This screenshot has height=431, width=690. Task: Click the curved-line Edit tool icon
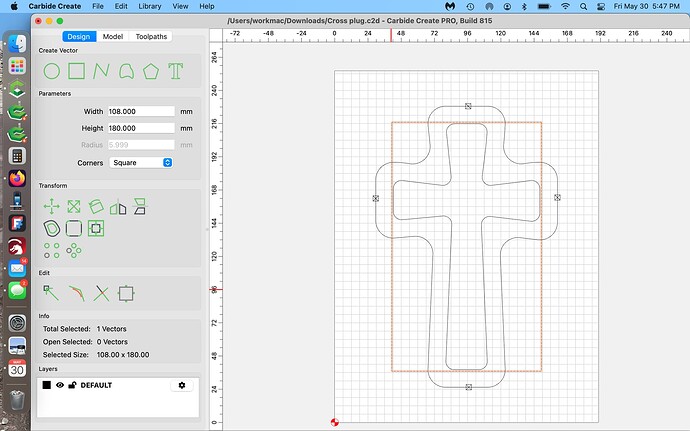[77, 293]
